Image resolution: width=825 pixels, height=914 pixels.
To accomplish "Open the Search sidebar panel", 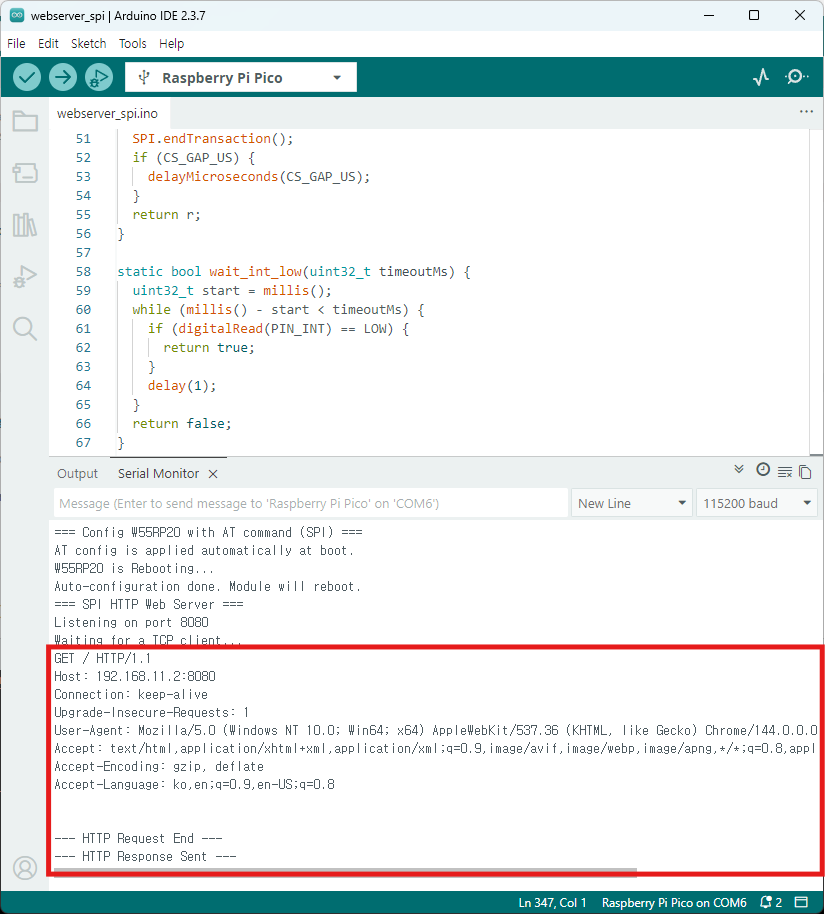I will pos(25,329).
